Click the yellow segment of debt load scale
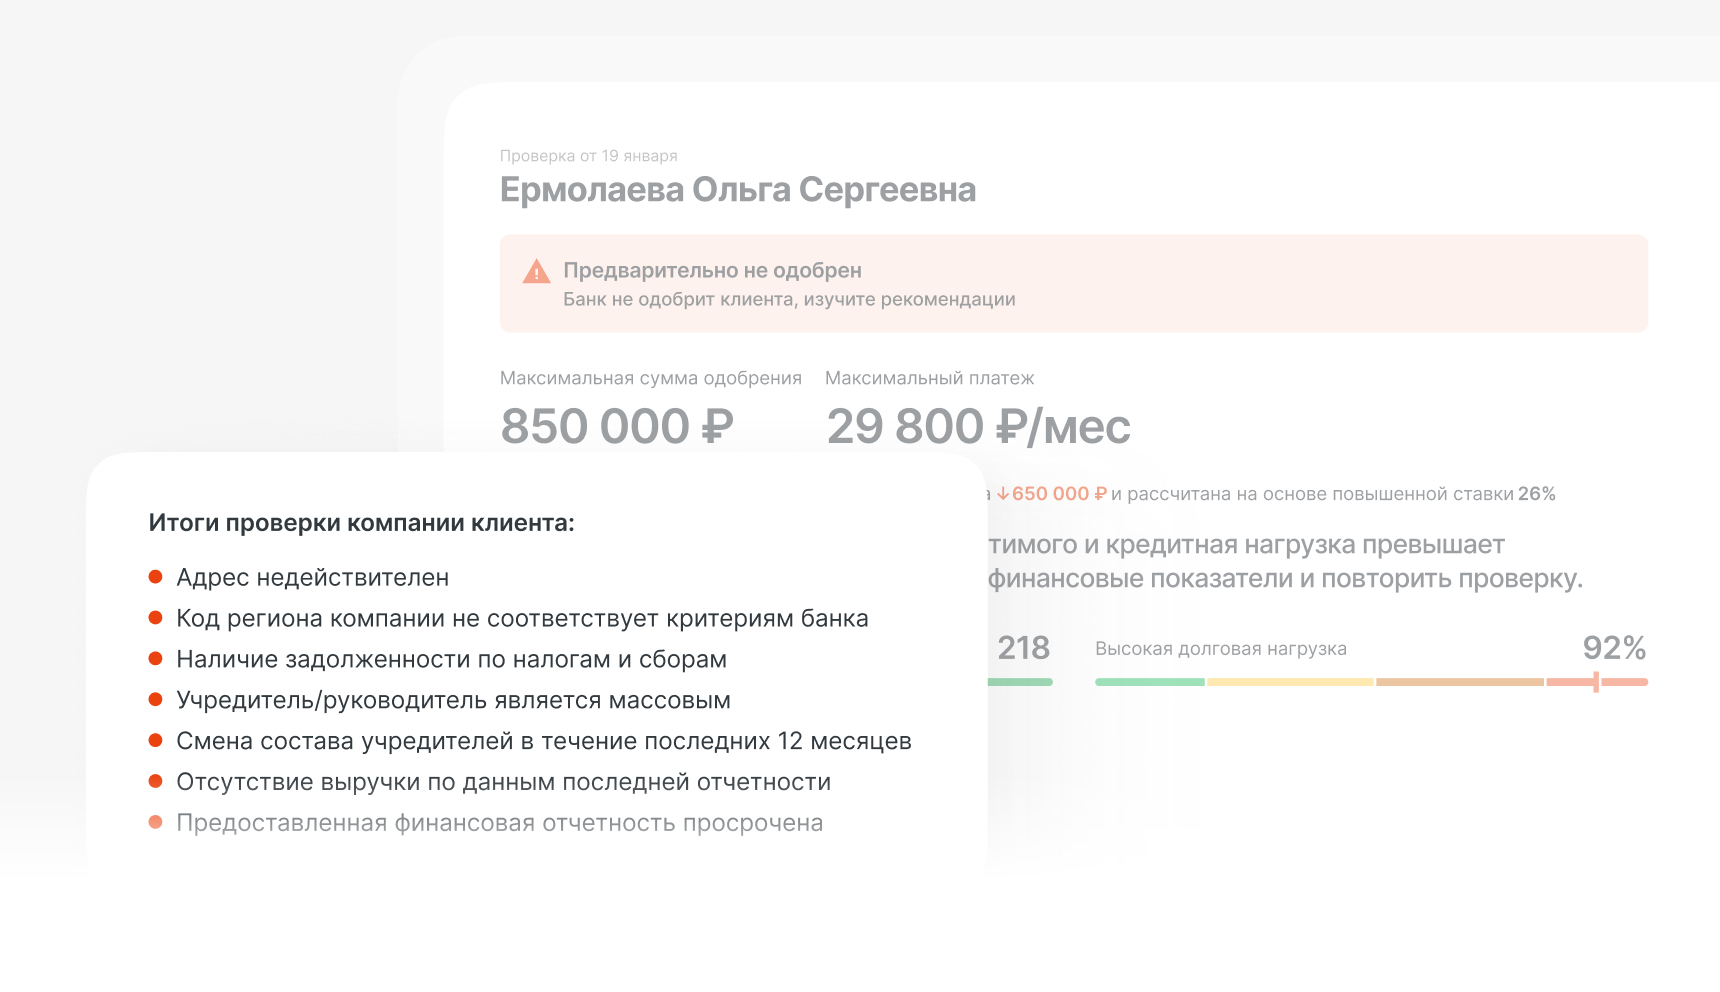1720x992 pixels. point(1290,682)
